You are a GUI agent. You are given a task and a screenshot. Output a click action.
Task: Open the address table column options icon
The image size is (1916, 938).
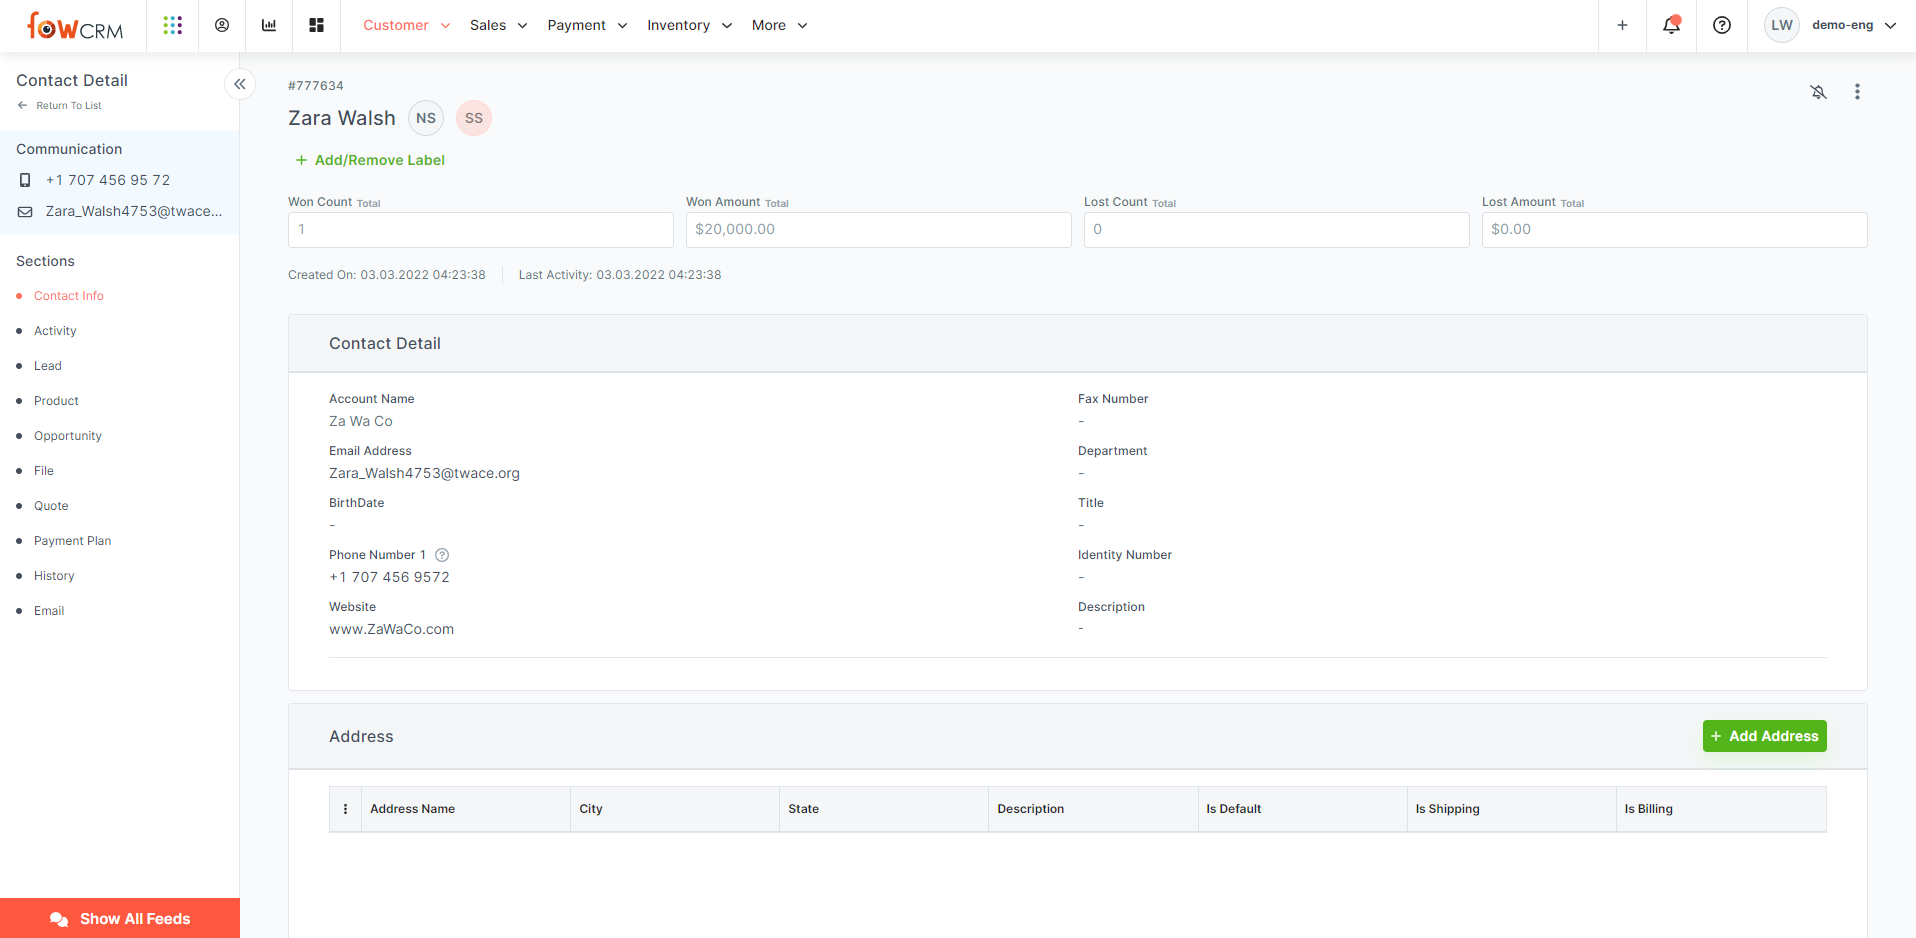pyautogui.click(x=346, y=809)
